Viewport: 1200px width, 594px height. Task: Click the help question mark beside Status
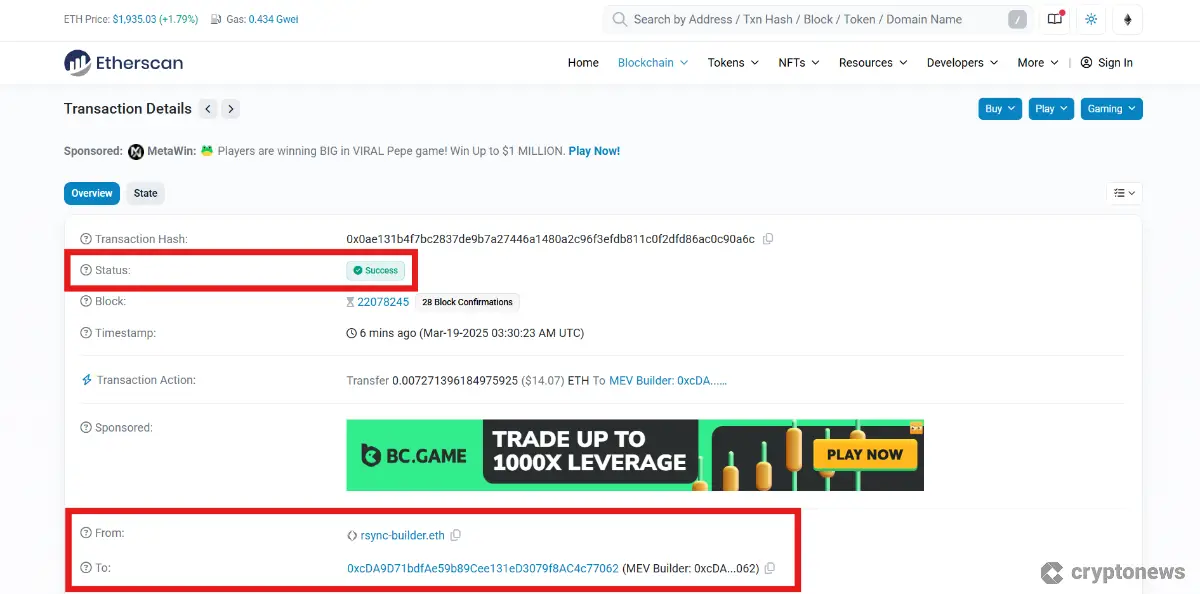click(84, 270)
